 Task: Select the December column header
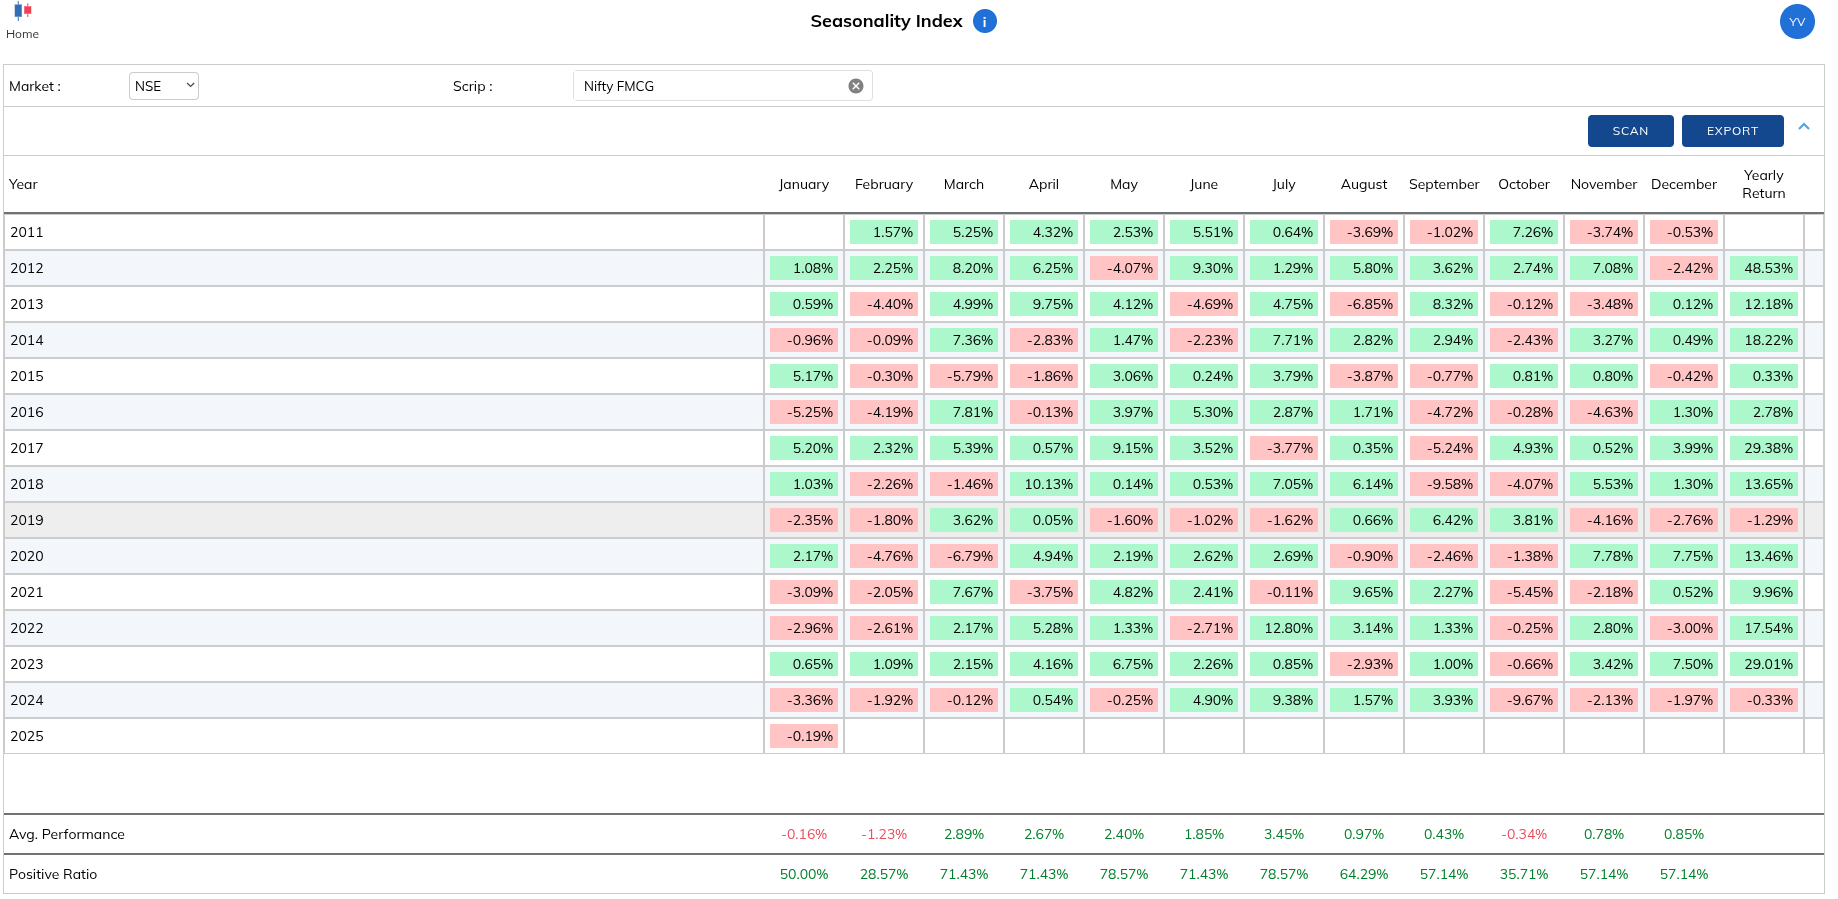tap(1684, 184)
